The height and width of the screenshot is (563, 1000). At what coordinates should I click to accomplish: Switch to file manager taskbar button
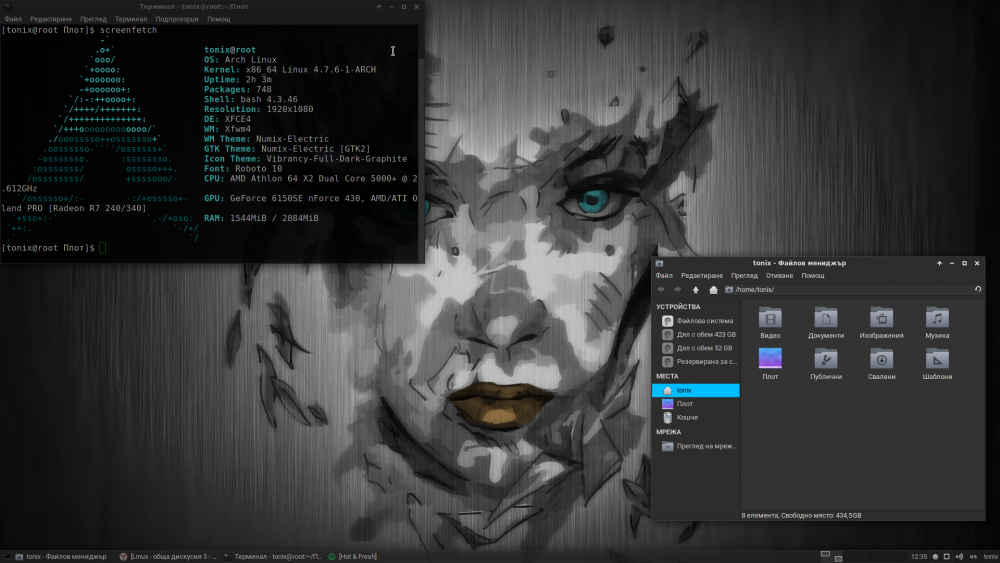click(x=61, y=557)
